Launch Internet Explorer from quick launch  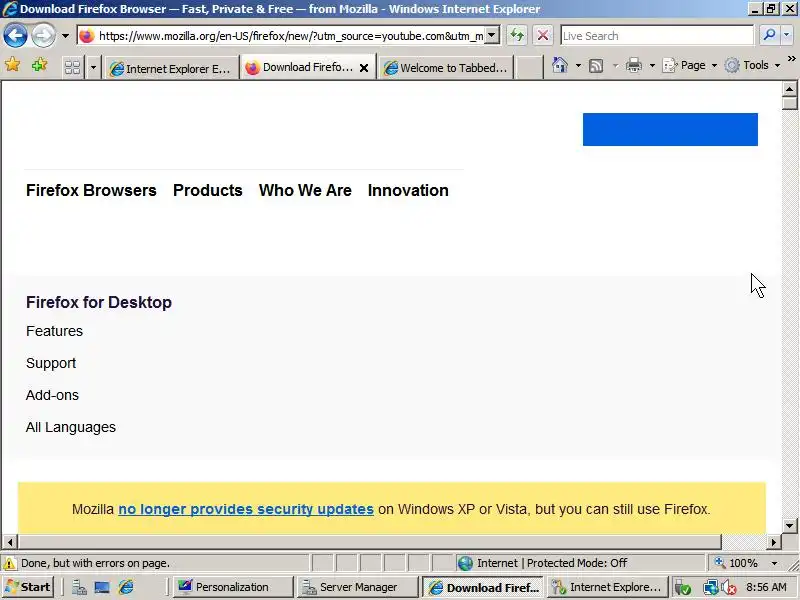pyautogui.click(x=126, y=588)
